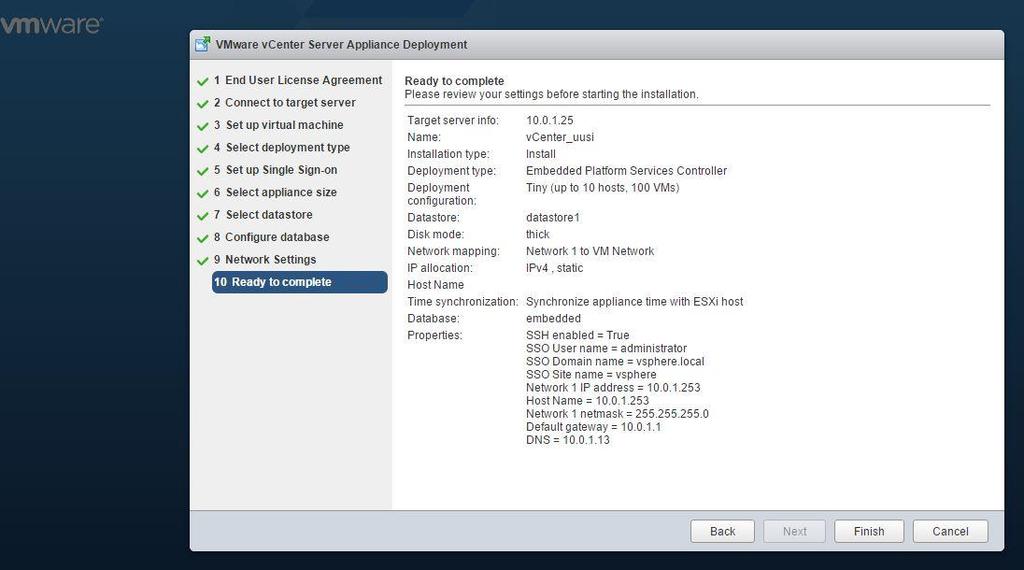Click the database value embedded

[553, 319]
